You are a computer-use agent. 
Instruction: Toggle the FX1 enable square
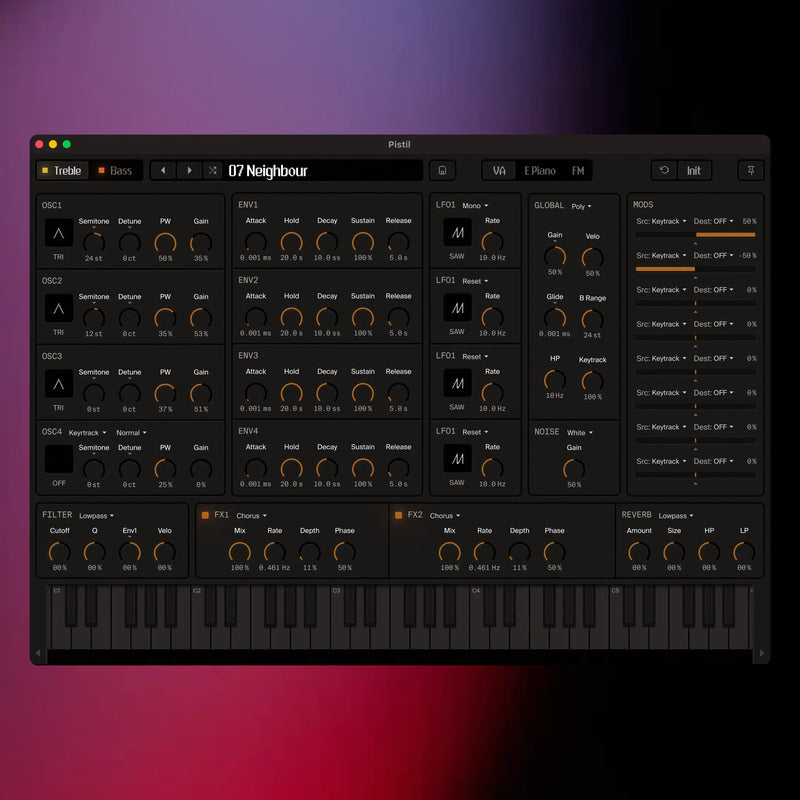click(205, 515)
